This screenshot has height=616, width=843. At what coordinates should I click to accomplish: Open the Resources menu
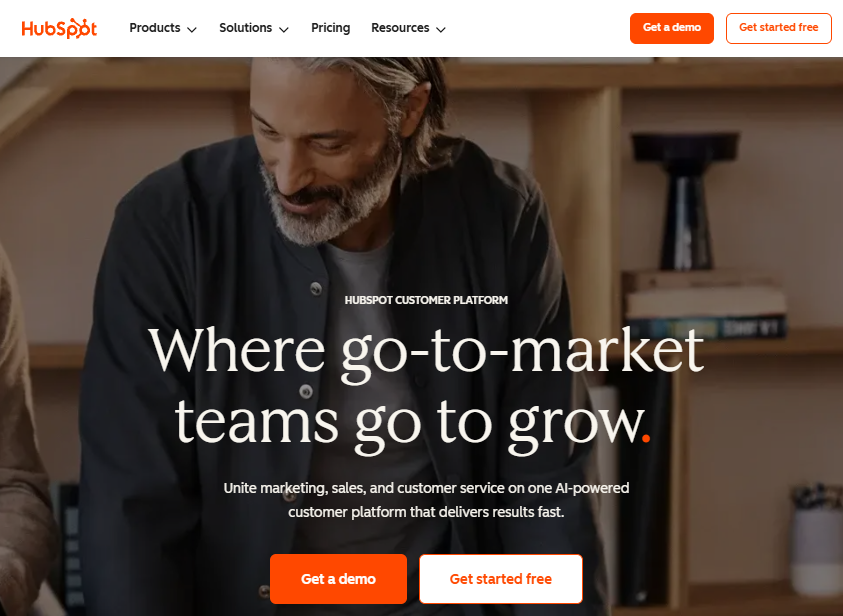[x=408, y=28]
